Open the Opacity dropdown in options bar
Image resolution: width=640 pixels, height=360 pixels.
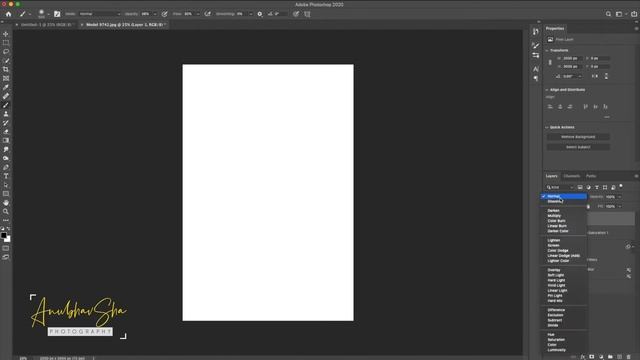point(155,14)
